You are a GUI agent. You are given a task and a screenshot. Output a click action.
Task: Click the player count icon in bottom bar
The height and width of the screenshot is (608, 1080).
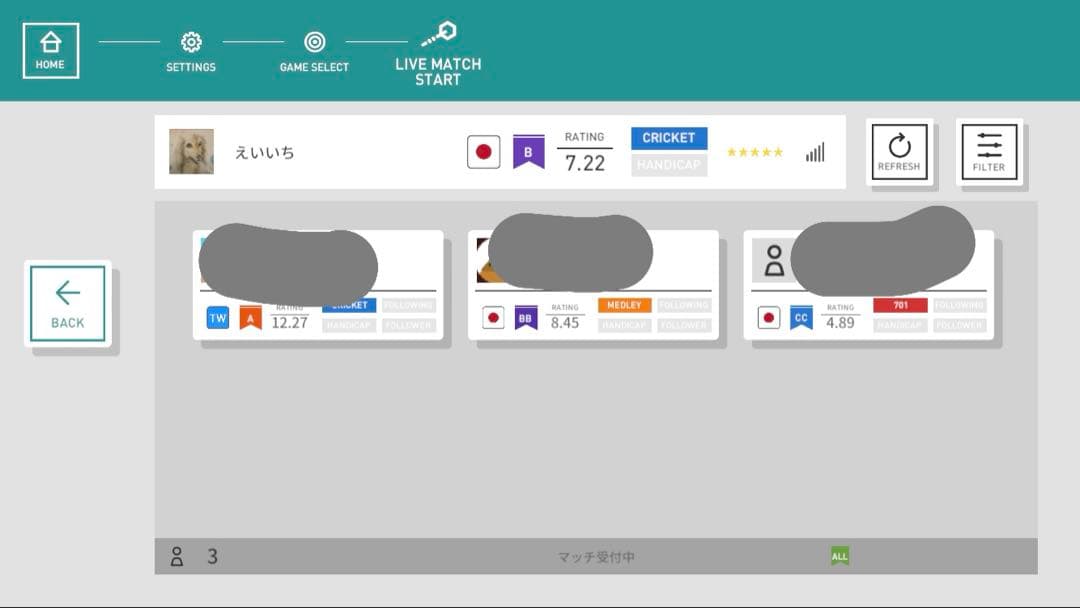click(177, 556)
